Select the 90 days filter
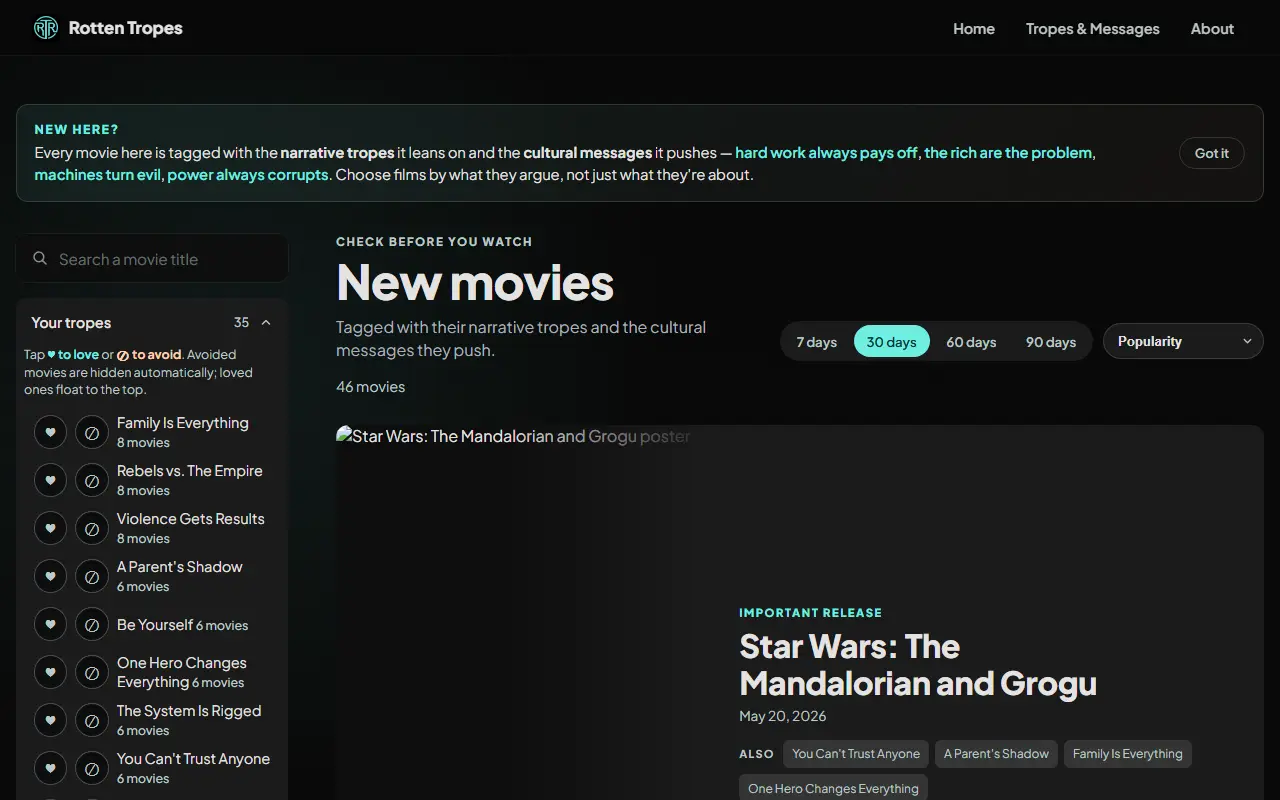The width and height of the screenshot is (1280, 800). 1051,342
